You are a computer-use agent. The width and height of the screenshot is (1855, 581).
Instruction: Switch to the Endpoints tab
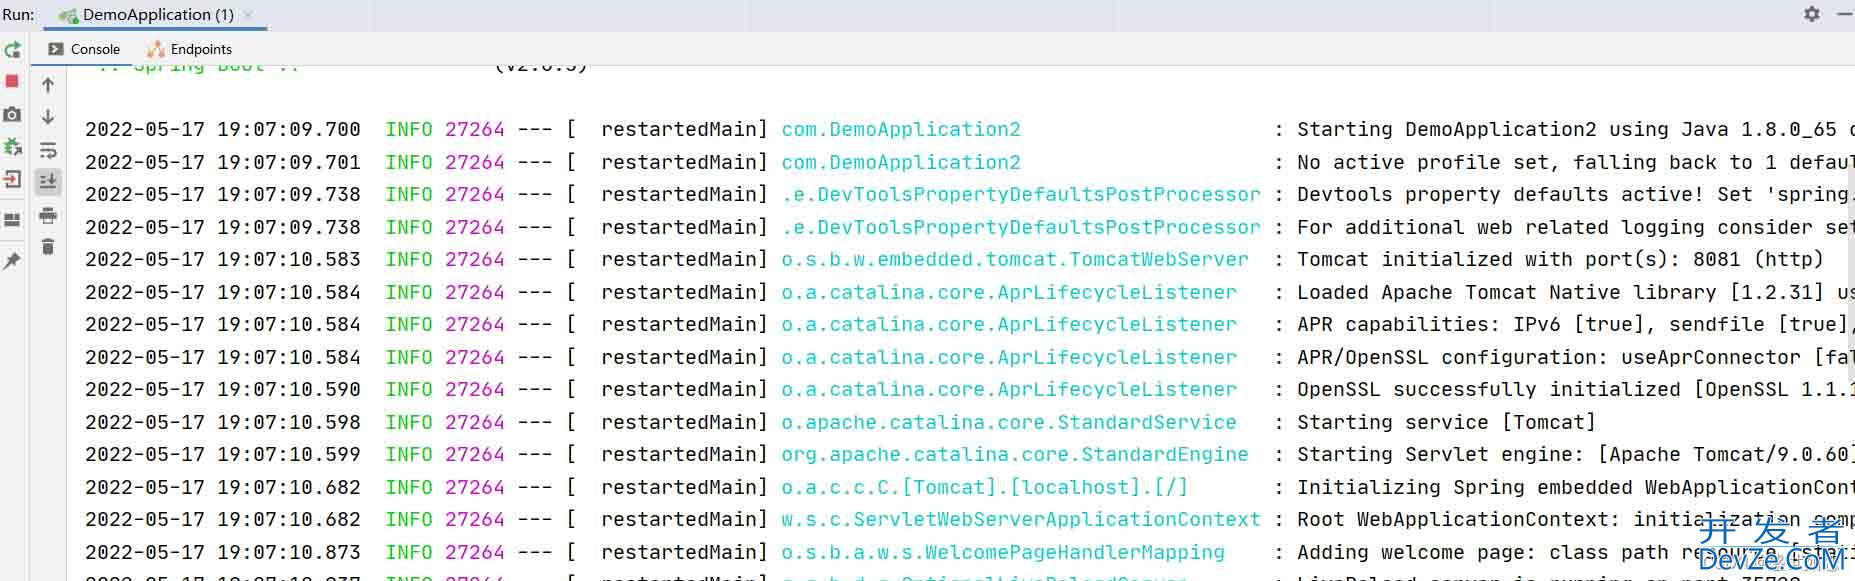coord(190,49)
